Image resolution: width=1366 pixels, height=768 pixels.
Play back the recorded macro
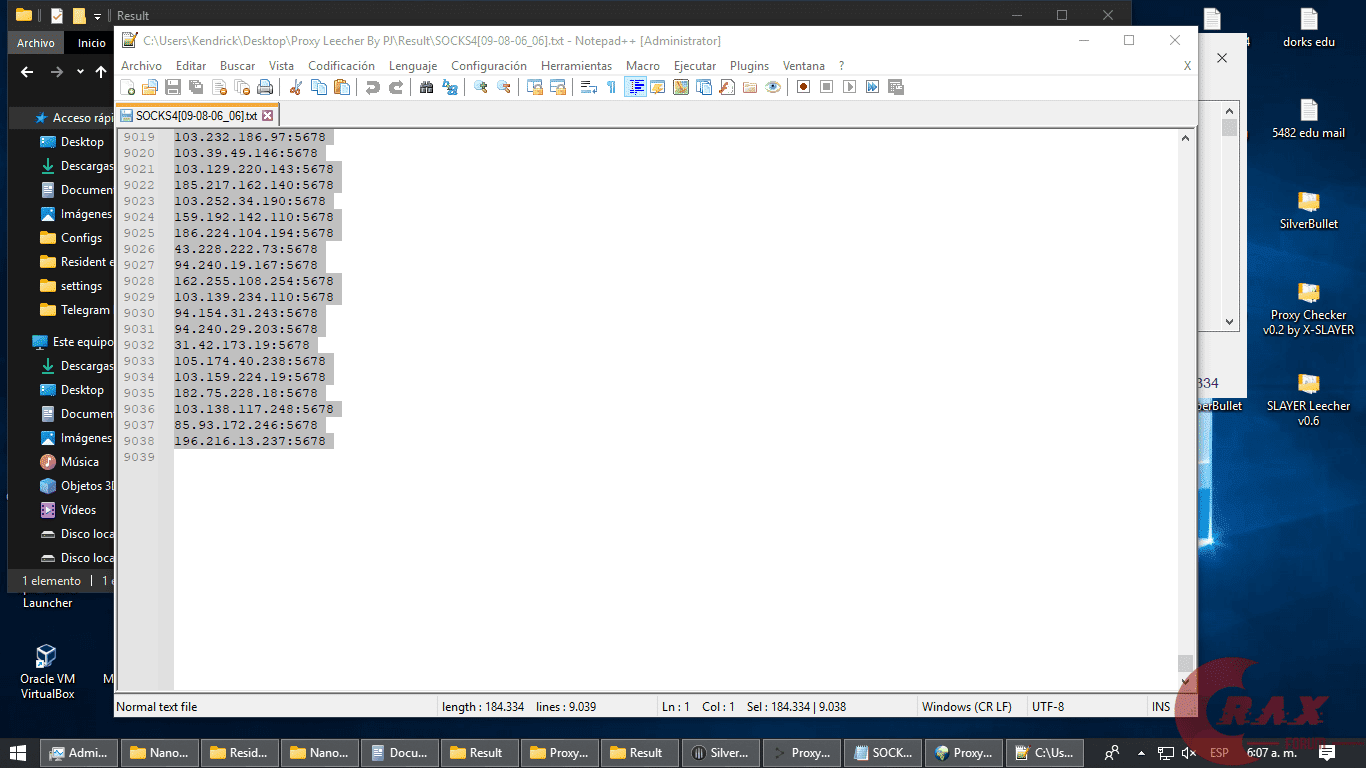pos(849,87)
